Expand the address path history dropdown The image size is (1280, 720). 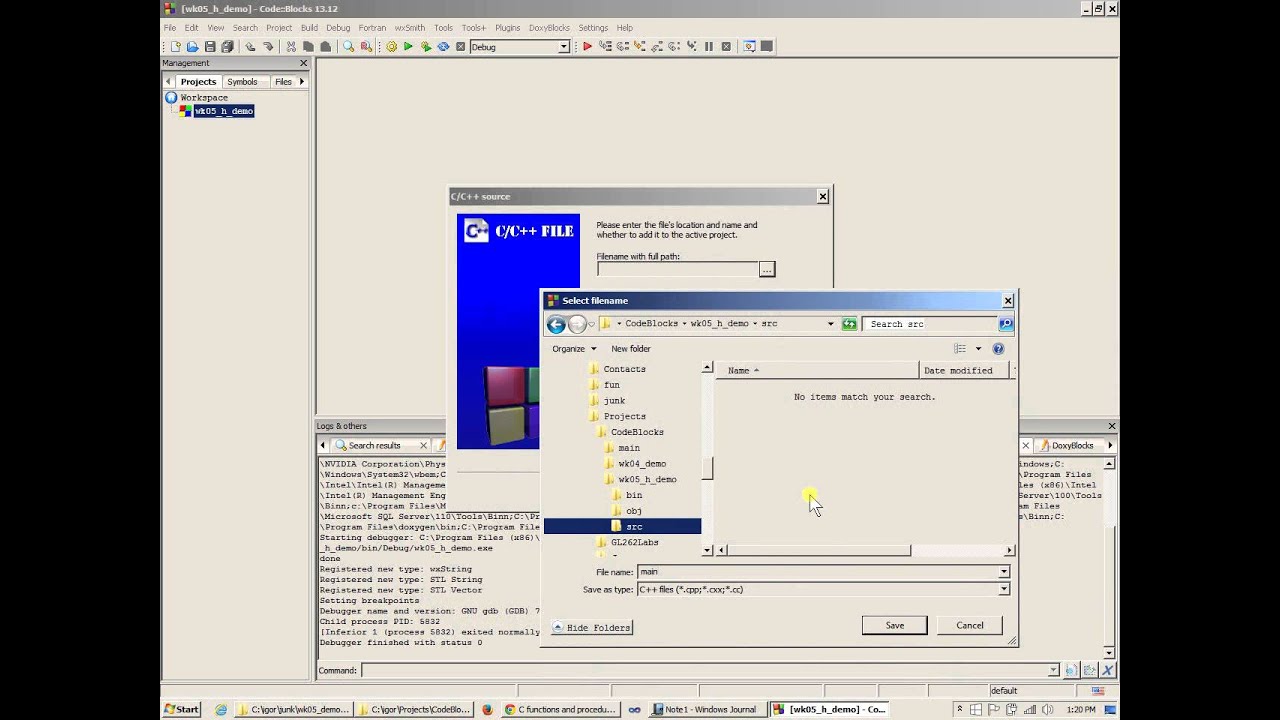(830, 324)
